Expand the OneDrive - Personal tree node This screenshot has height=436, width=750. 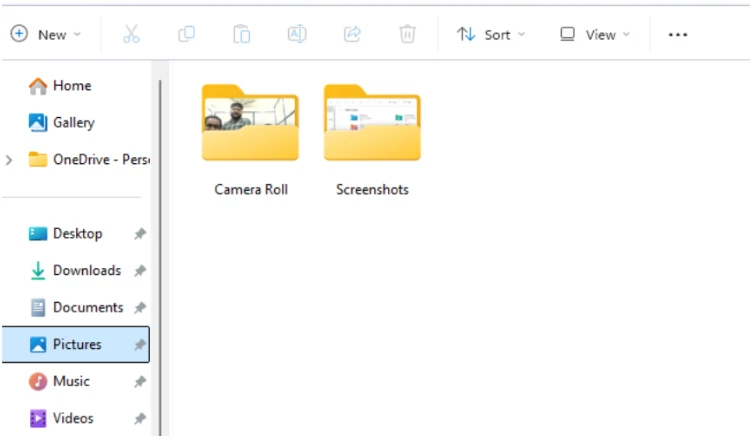[x=9, y=160]
